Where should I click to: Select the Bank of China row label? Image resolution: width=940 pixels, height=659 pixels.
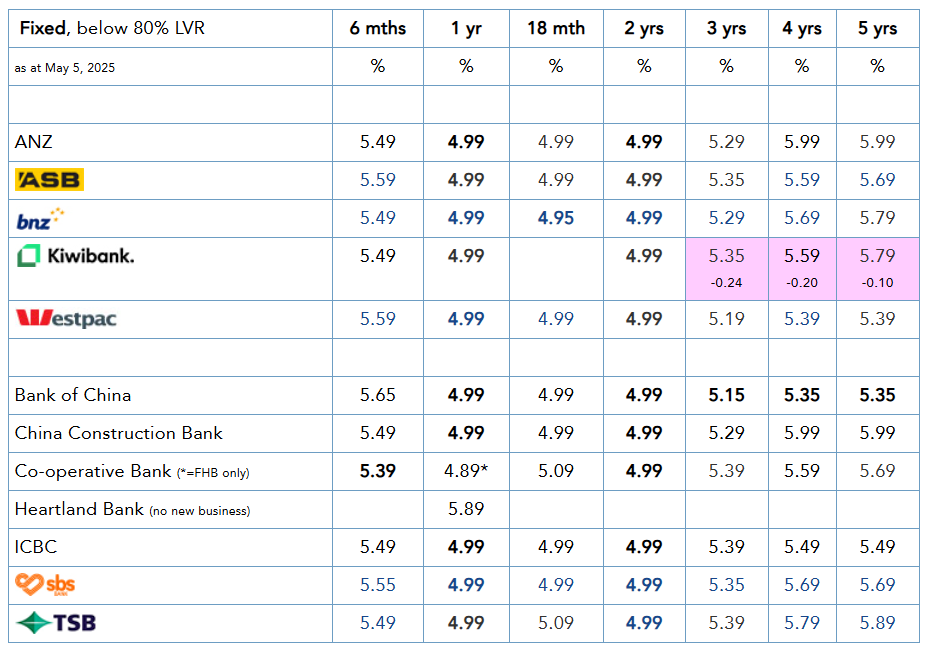[73, 395]
